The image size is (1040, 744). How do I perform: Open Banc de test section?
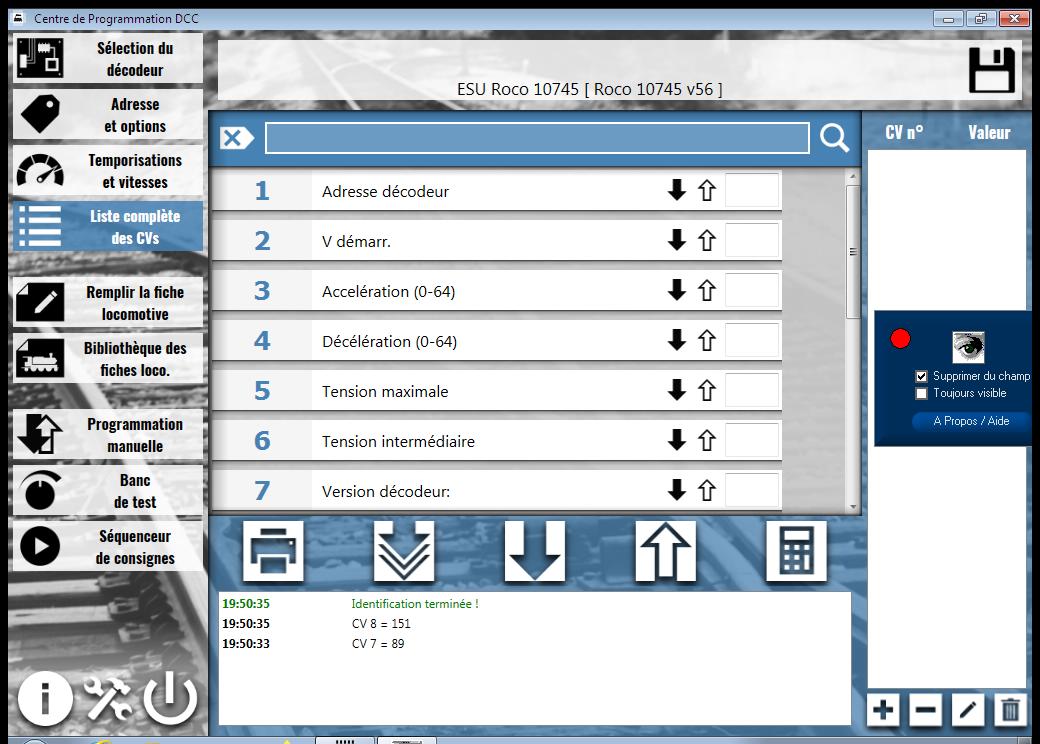click(108, 491)
